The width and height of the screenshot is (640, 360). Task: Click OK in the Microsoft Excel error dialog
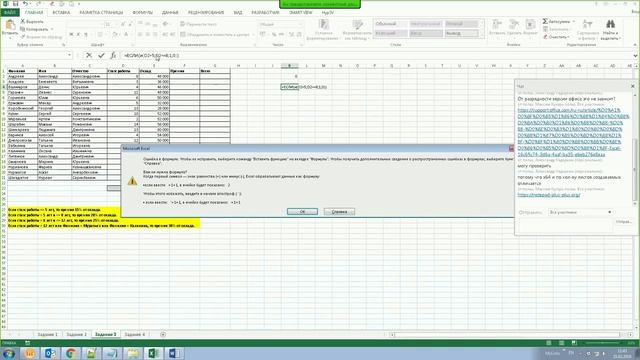coord(302,211)
